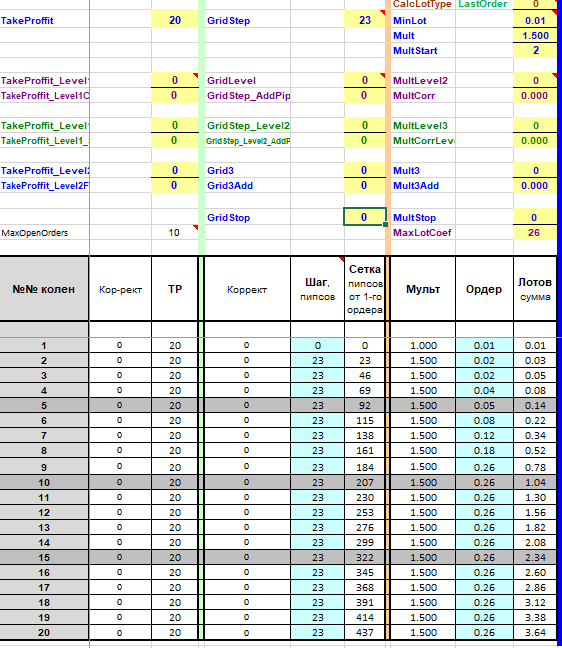Select the 'Кор-рект' column header
The height and width of the screenshot is (648, 562).
[120, 289]
